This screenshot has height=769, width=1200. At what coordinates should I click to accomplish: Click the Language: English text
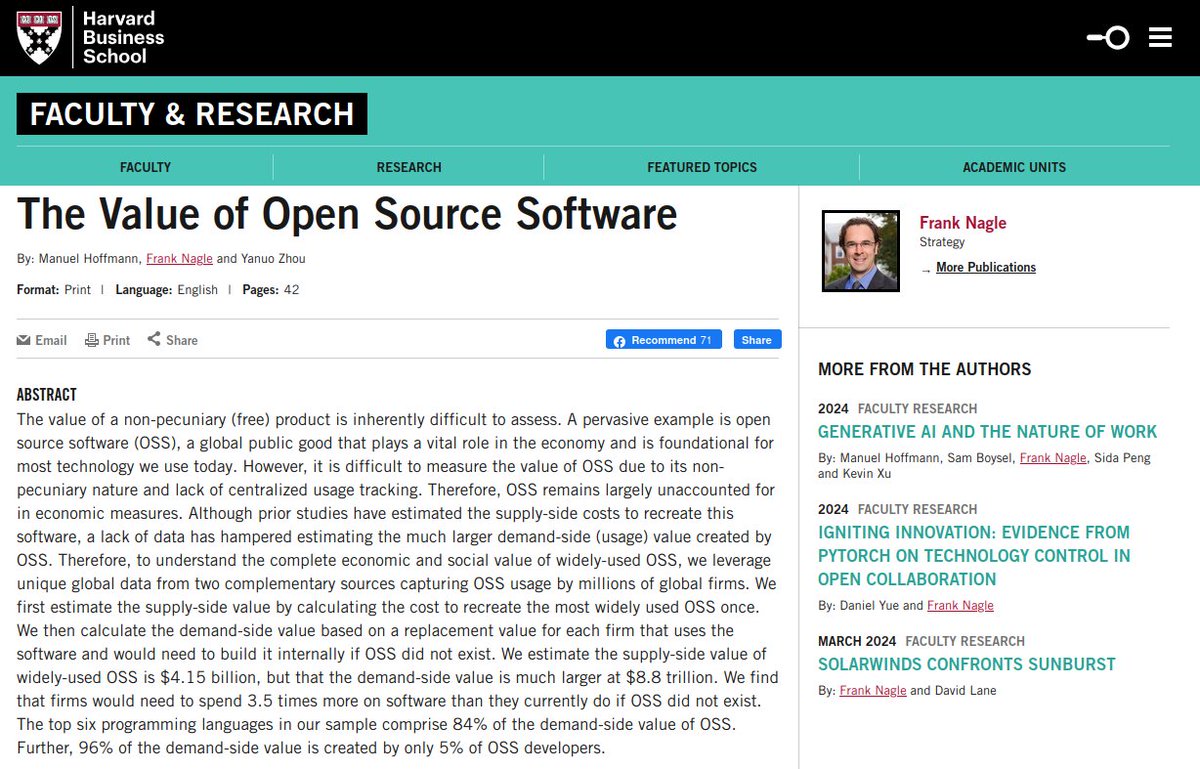[x=166, y=290]
